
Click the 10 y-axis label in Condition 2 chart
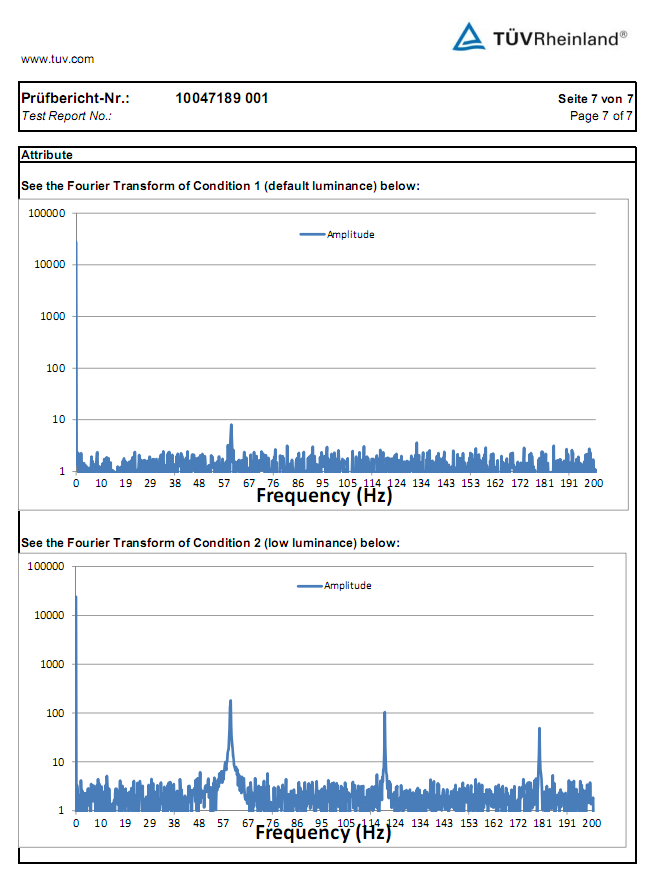click(x=58, y=762)
